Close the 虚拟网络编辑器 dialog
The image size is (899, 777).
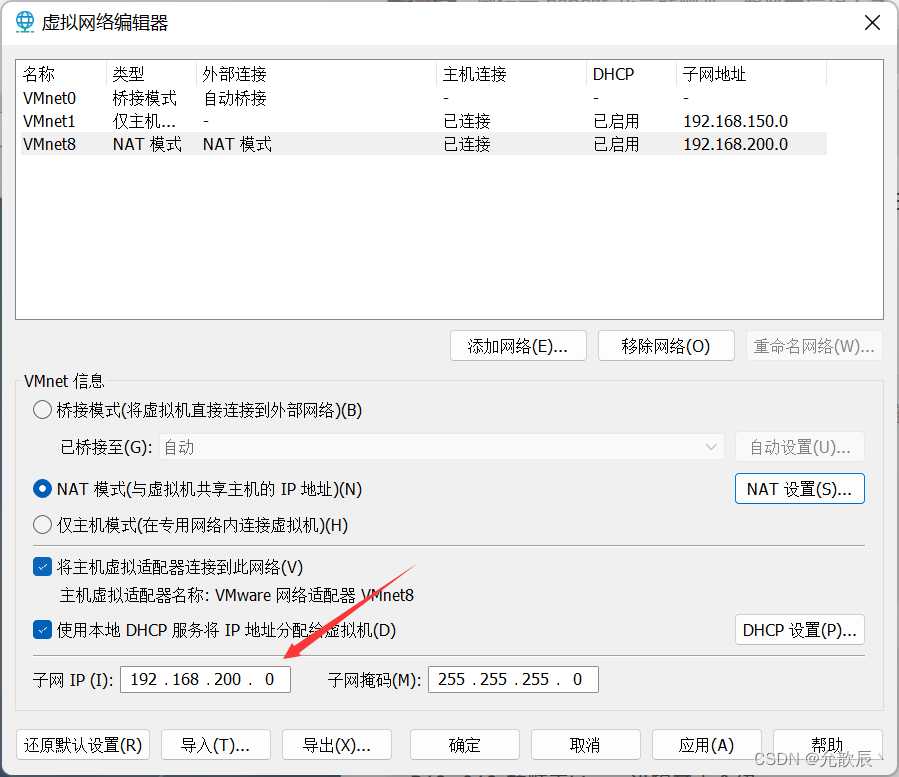[x=872, y=23]
